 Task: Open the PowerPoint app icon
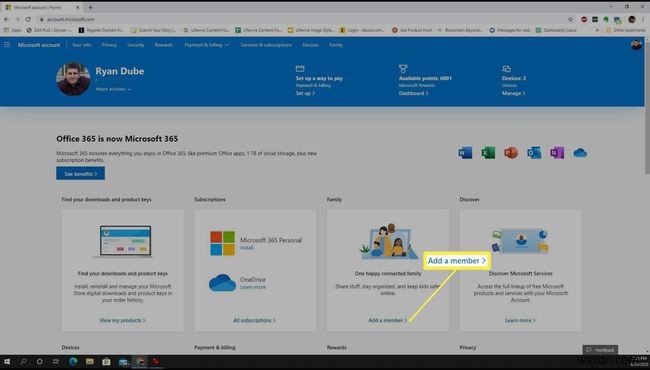(511, 153)
